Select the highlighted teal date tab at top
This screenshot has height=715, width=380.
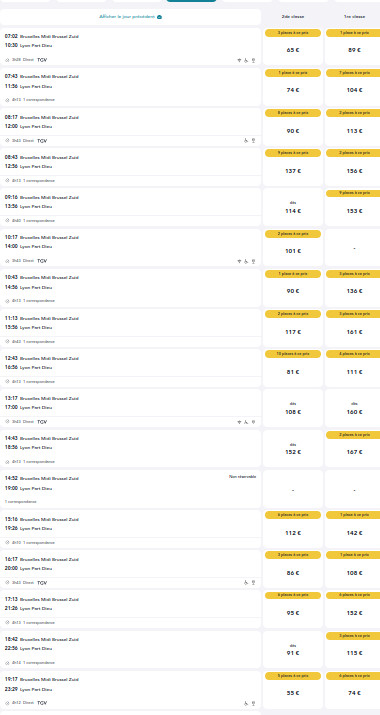191,1
